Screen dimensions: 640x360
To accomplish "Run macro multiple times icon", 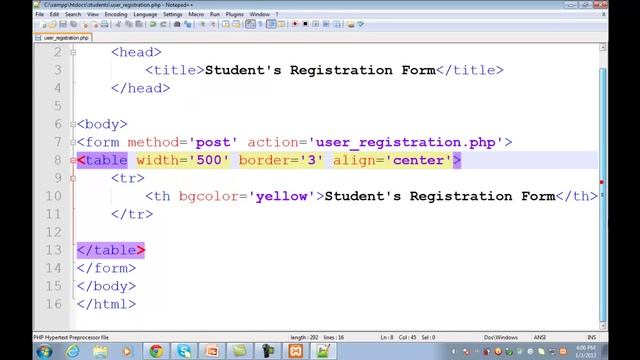I will pyautogui.click(x=326, y=24).
